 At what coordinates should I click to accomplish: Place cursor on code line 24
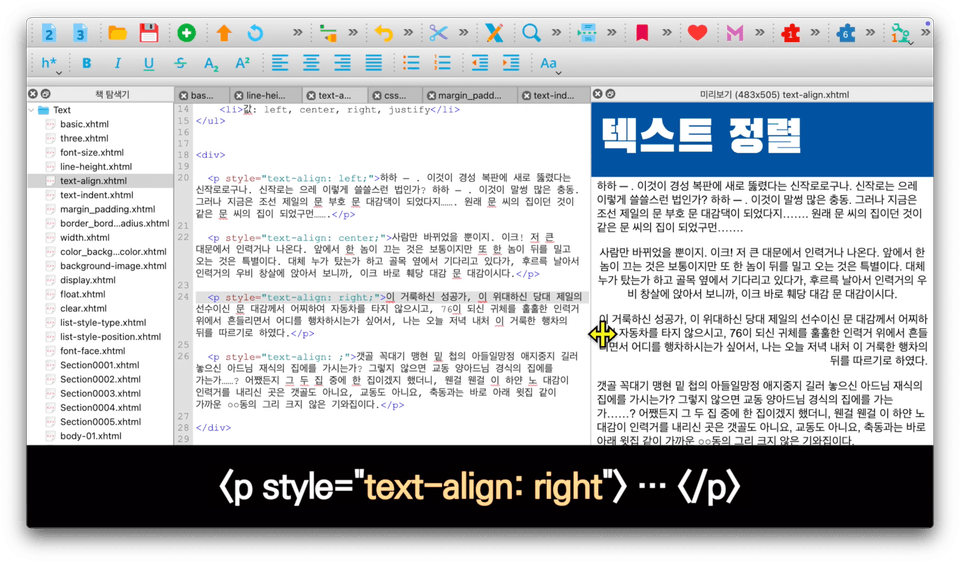(392, 297)
